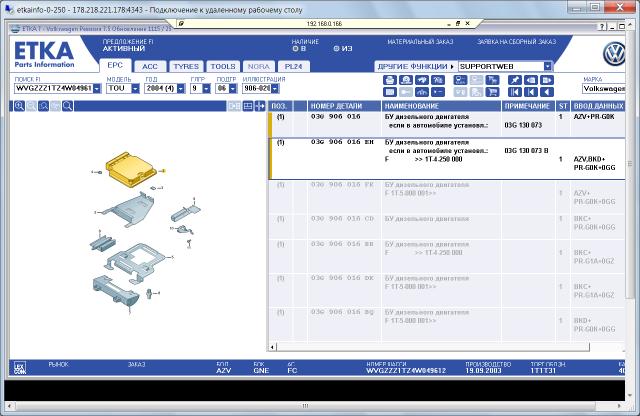The image size is (640, 416).
Task: Select the НАЛИЧИЕ 'В' radio button
Action: (x=296, y=49)
